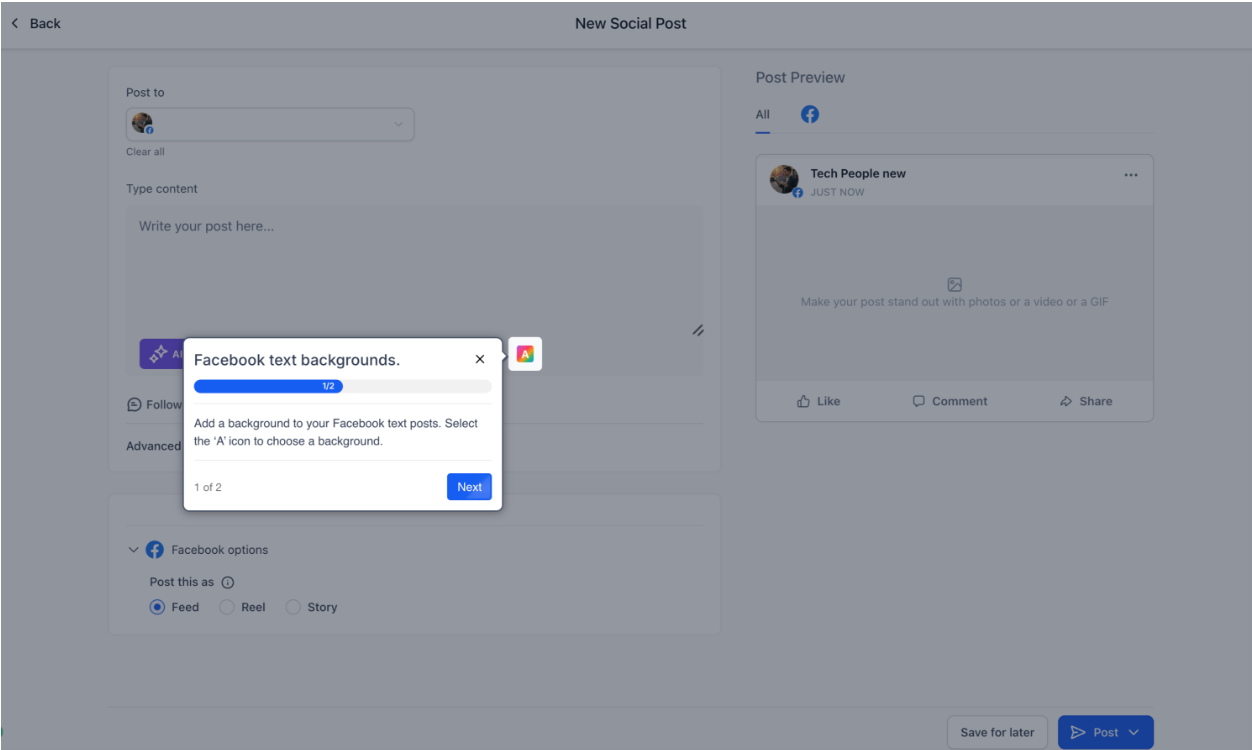
Task: Open the three-dot menu on post preview
Action: tap(1131, 175)
